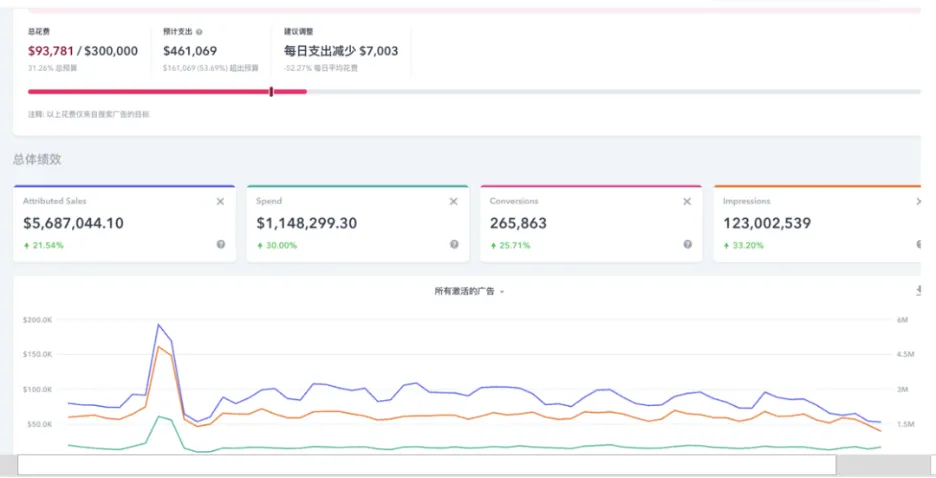Select the Attributed Sales card
Viewport: 936px width, 478px height.
pos(124,224)
